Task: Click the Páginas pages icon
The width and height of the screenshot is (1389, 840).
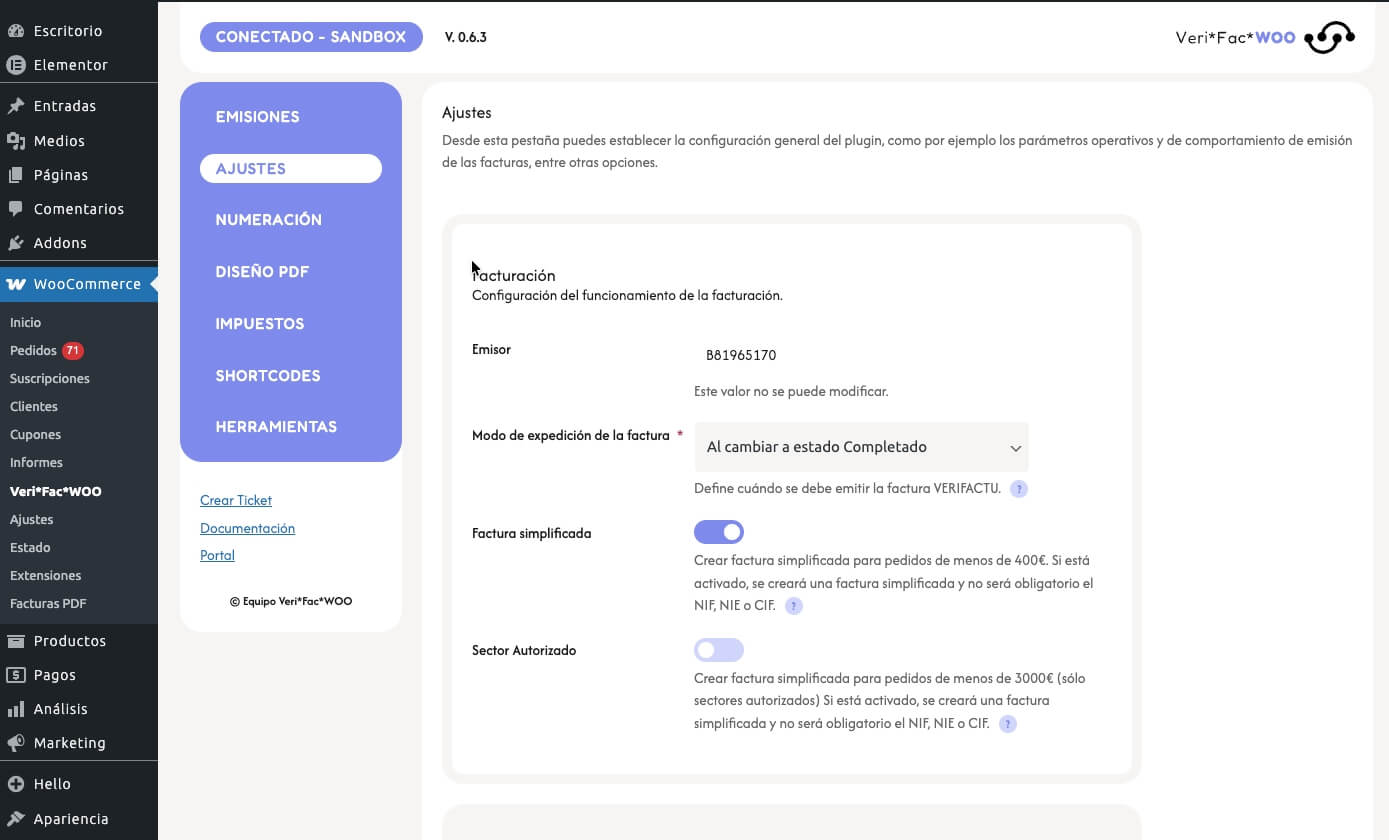Action: [x=16, y=175]
